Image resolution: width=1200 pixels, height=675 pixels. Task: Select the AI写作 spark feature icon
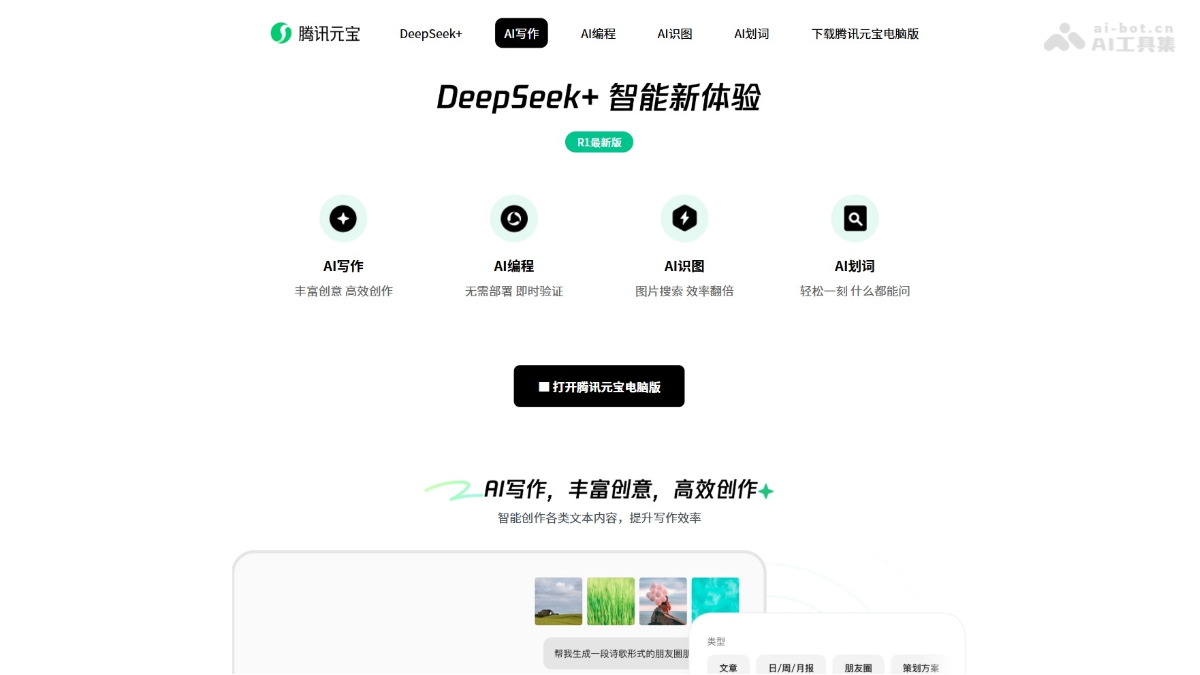tap(343, 218)
